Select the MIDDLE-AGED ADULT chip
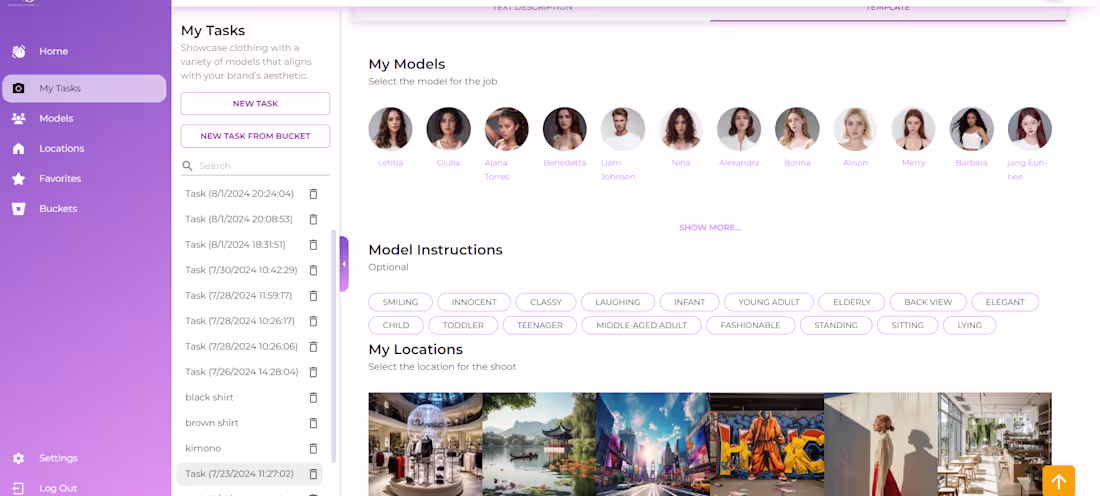 pyautogui.click(x=641, y=326)
